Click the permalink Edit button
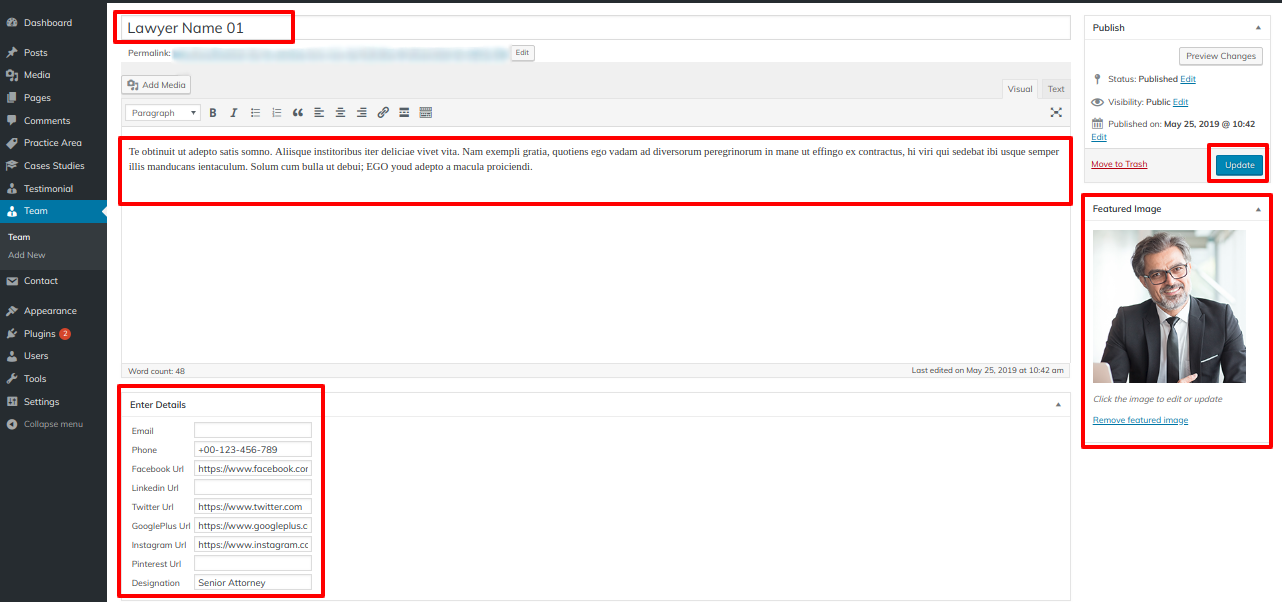Viewport: 1282px width, 602px height. coord(522,52)
